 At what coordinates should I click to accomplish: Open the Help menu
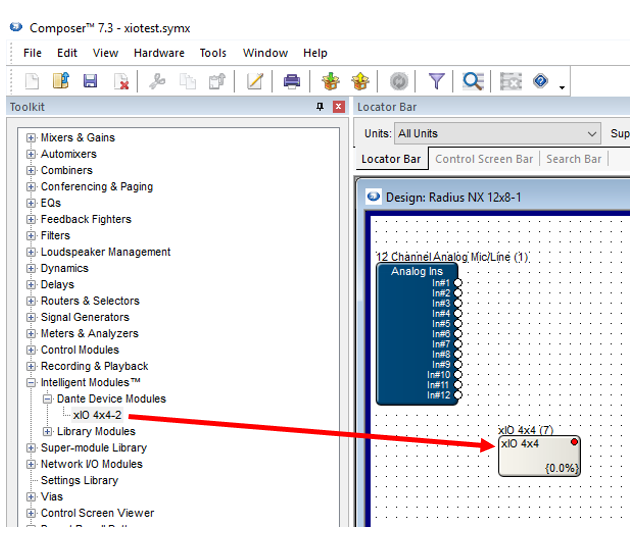coord(315,53)
